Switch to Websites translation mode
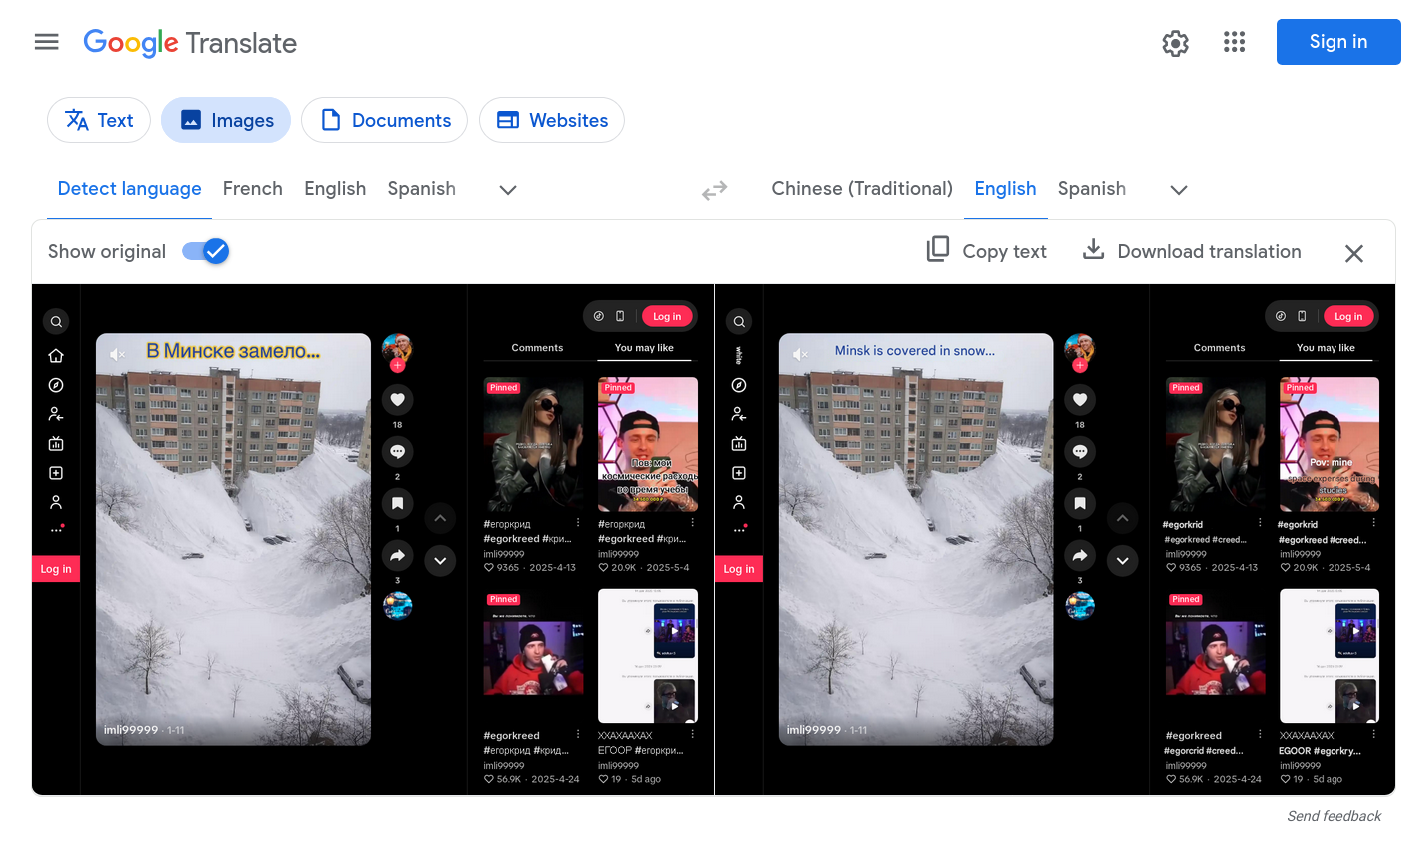This screenshot has height=866, width=1428. click(552, 121)
